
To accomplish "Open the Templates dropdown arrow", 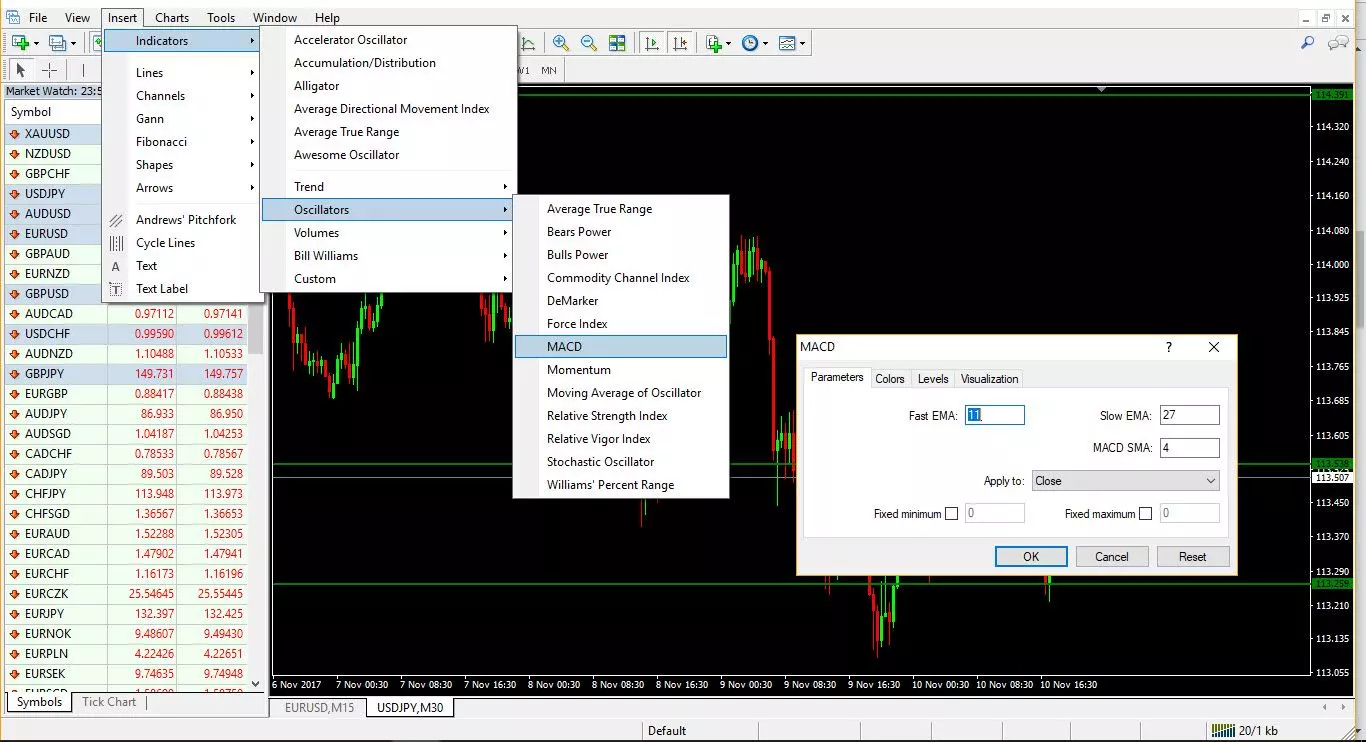I will click(802, 43).
